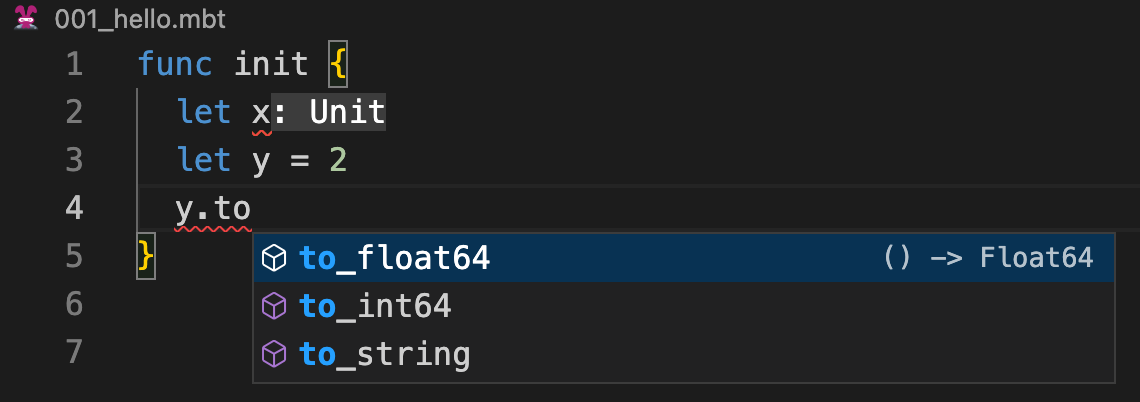Screen dimensions: 1140x402
Task: Click line number 4 in the gutter
Action: coord(73,209)
